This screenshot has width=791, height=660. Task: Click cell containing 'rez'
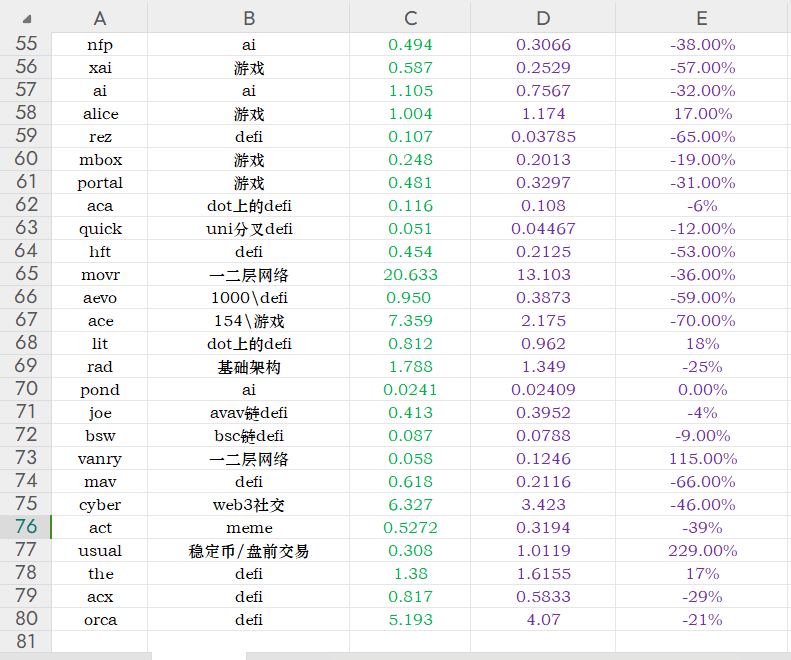tap(99, 137)
